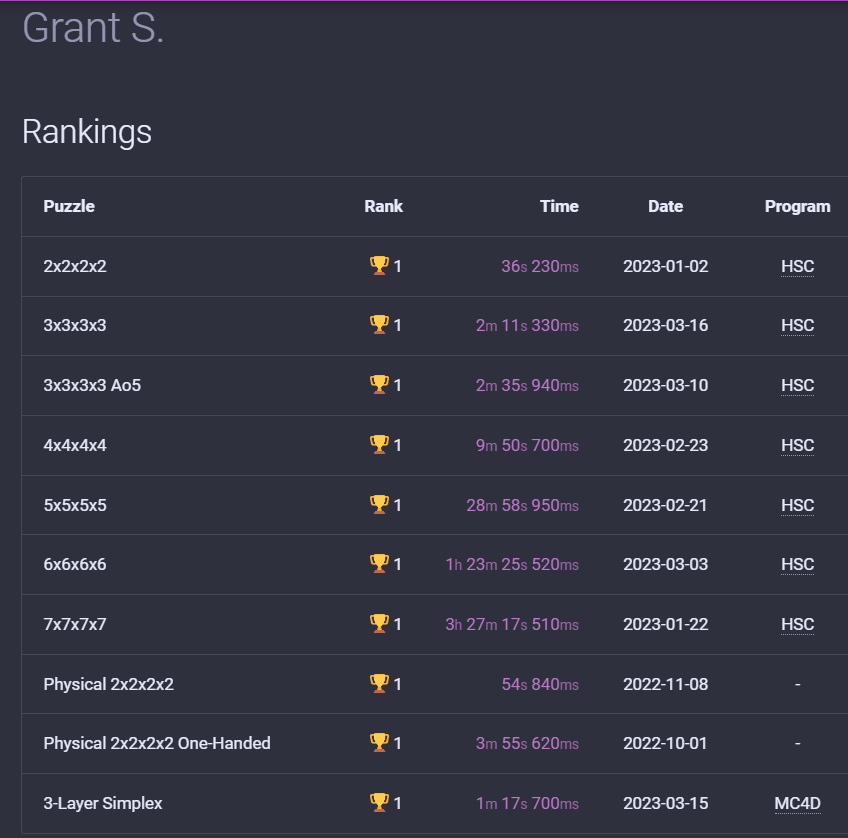Open the 2m 11s 330ms solve time
This screenshot has height=838, width=848.
pos(527,325)
